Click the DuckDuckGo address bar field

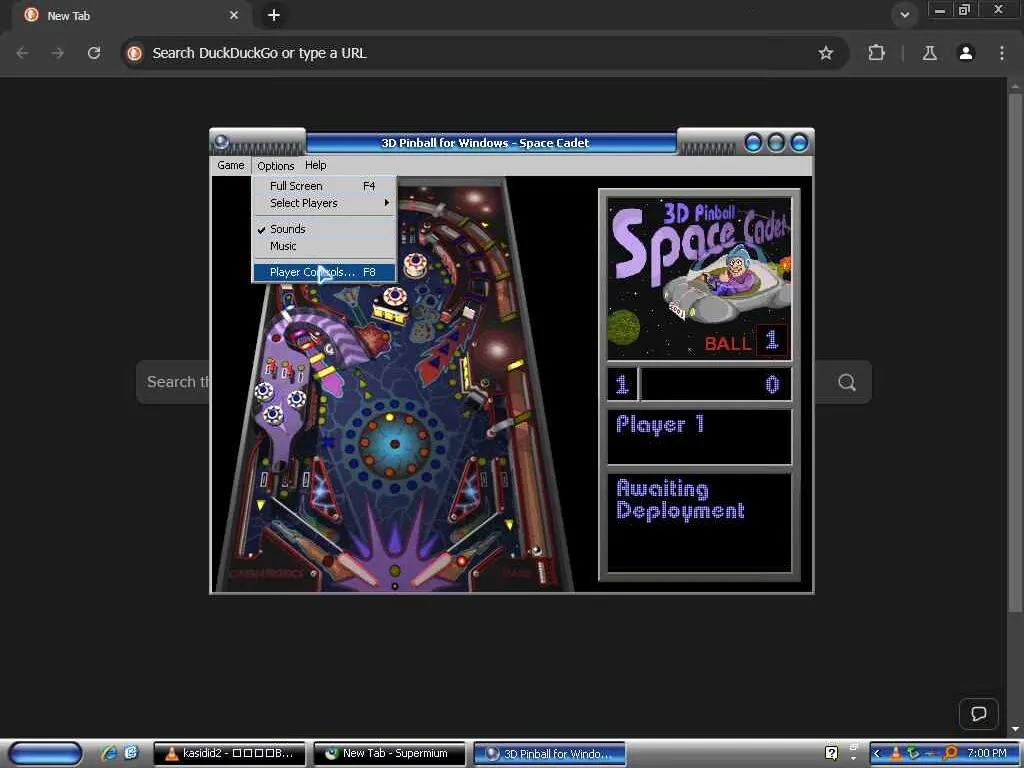(x=483, y=53)
